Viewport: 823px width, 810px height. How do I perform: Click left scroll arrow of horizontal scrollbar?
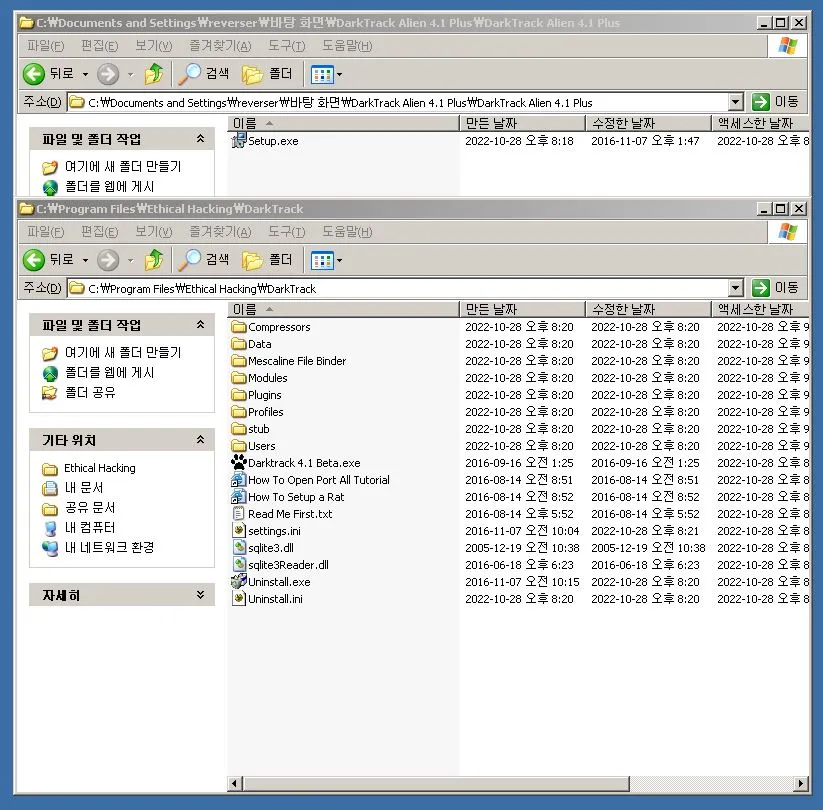pos(234,784)
